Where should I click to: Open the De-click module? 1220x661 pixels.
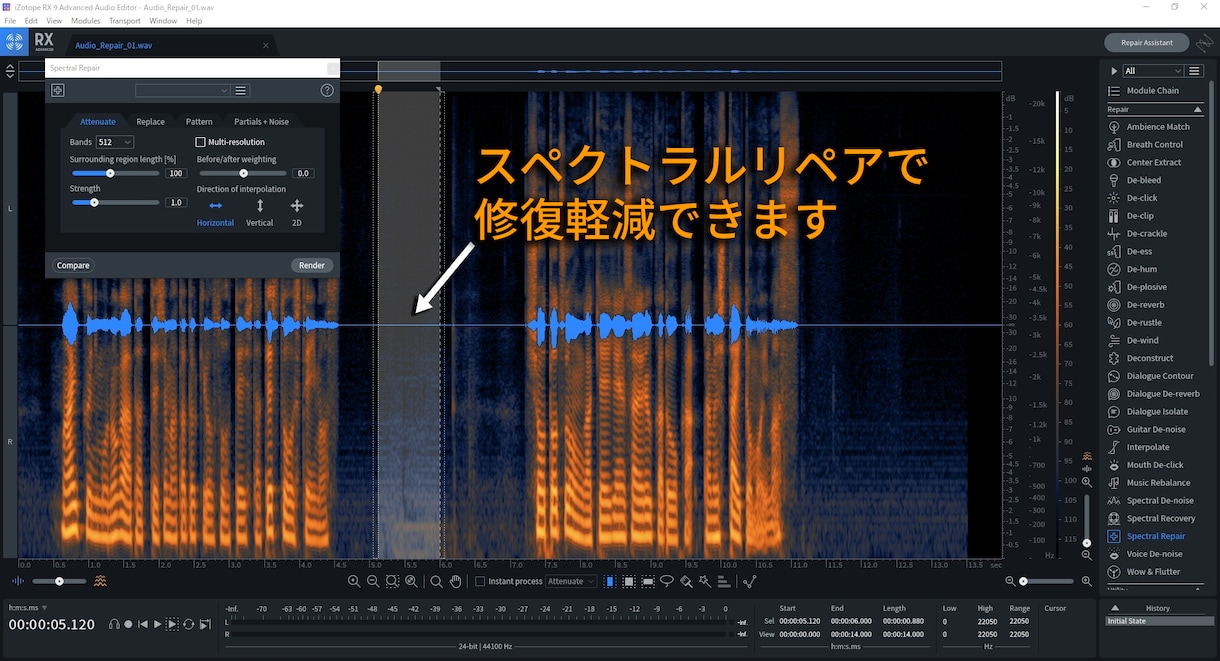1155,198
